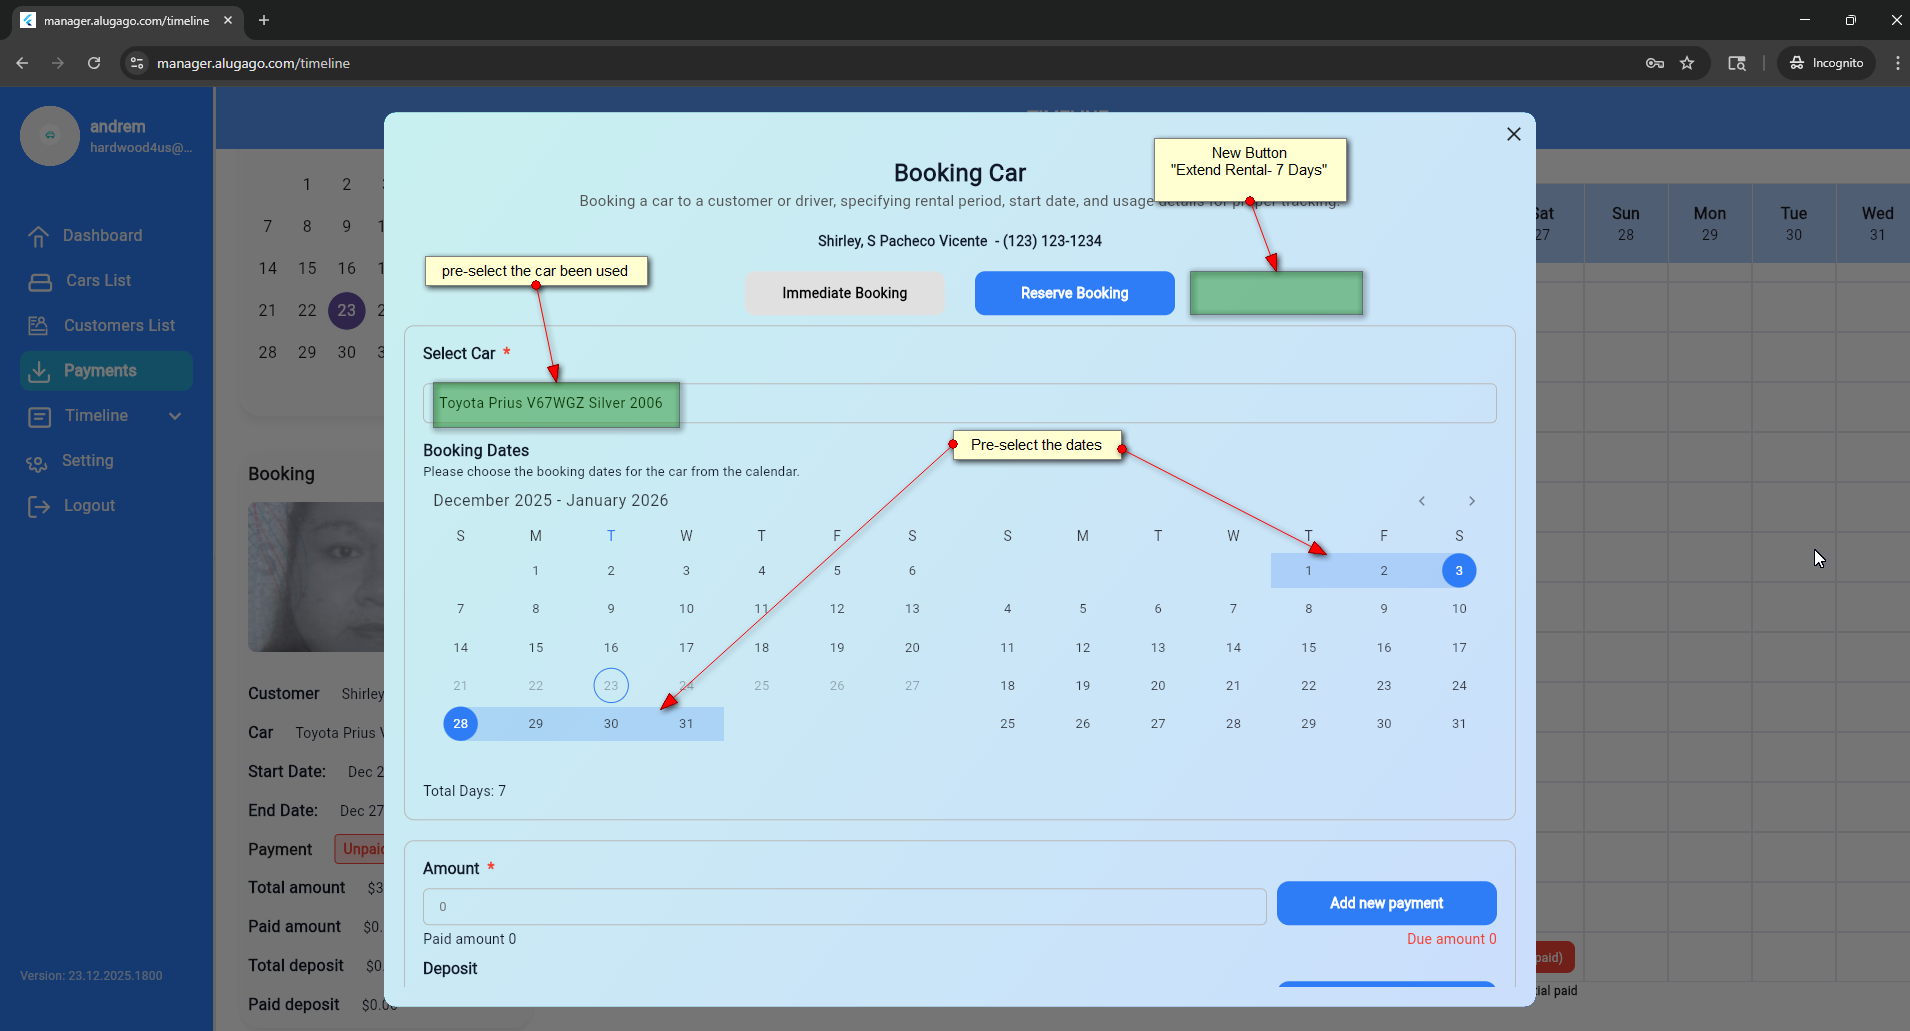Image resolution: width=1910 pixels, height=1031 pixels.
Task: Advance calendar to next month
Action: (1471, 501)
